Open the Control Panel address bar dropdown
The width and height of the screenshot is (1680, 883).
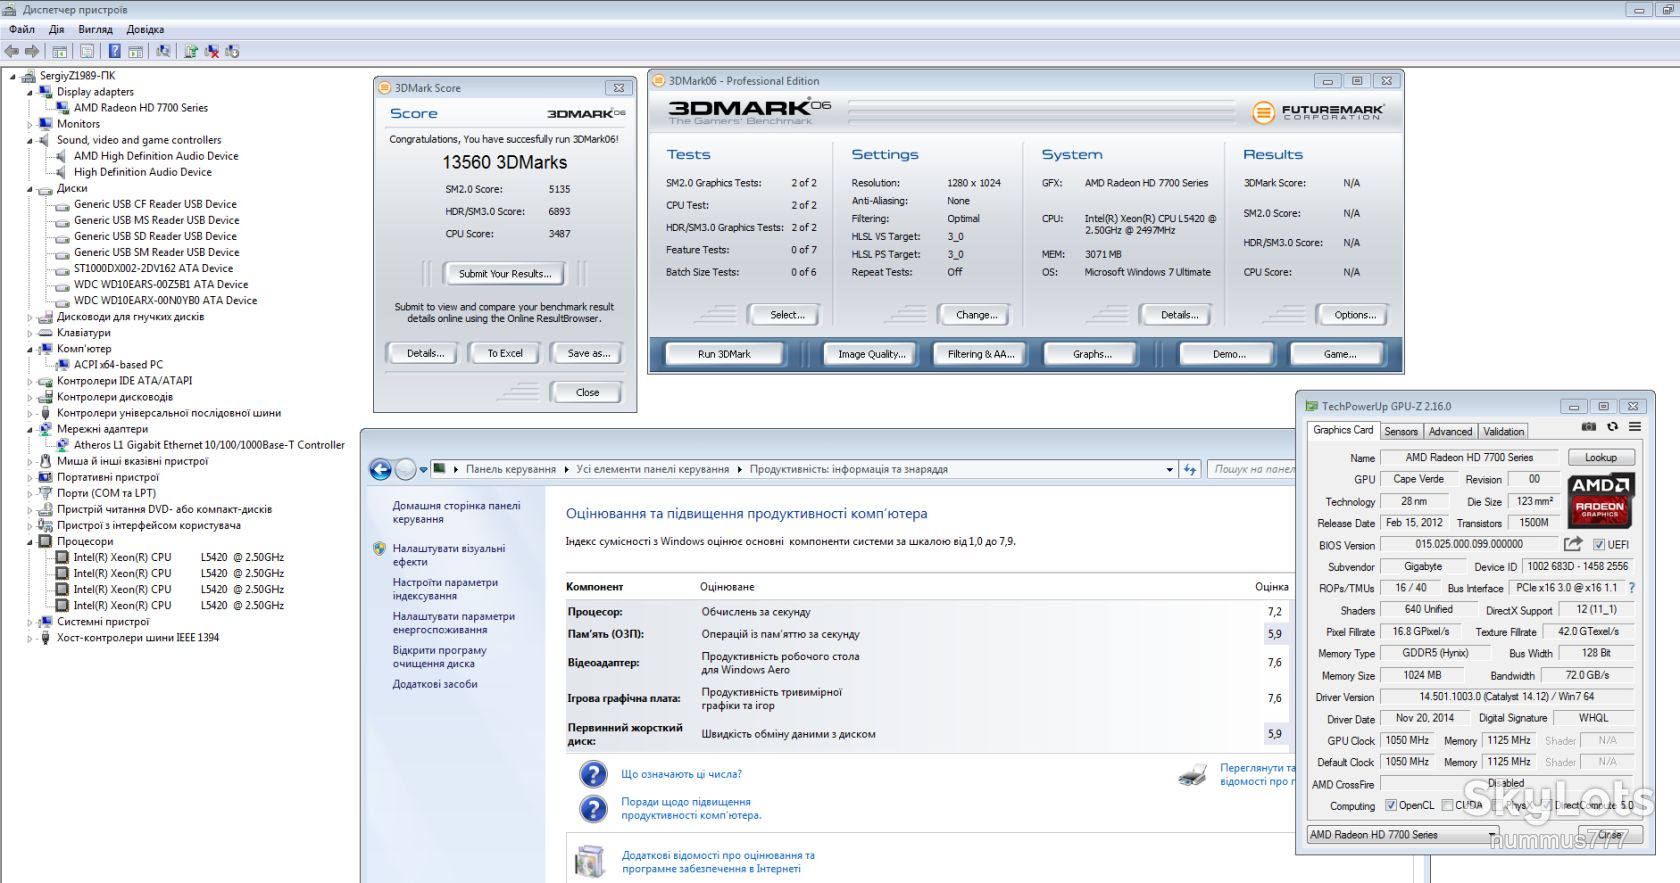click(x=1170, y=469)
